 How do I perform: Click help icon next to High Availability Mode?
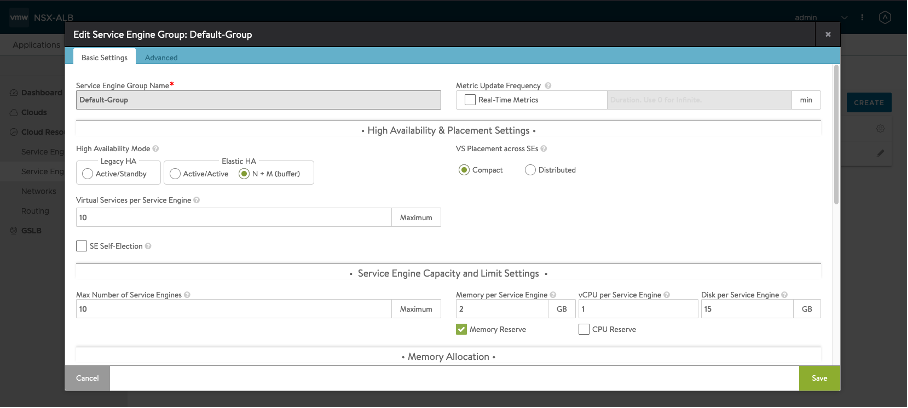coord(157,148)
